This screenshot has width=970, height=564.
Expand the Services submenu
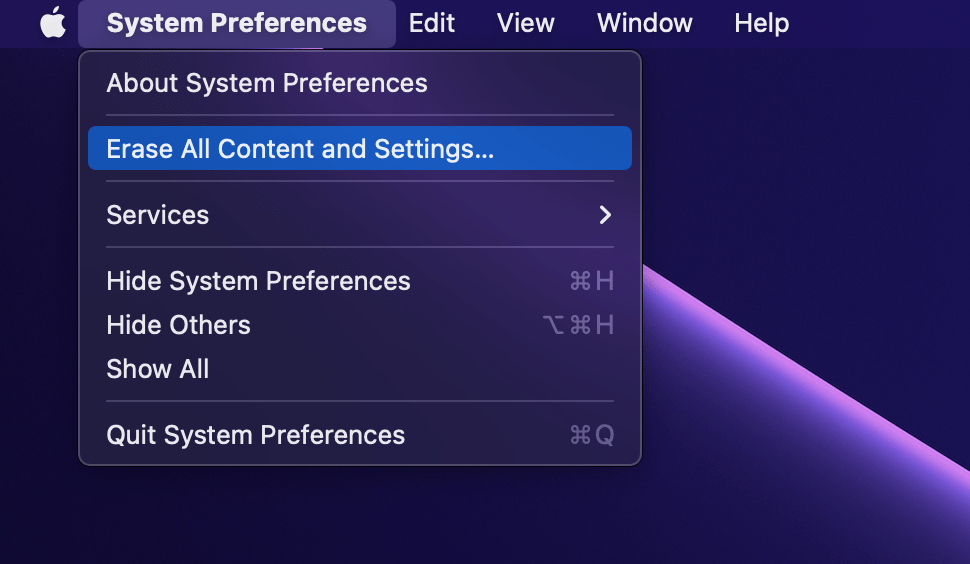(x=359, y=215)
